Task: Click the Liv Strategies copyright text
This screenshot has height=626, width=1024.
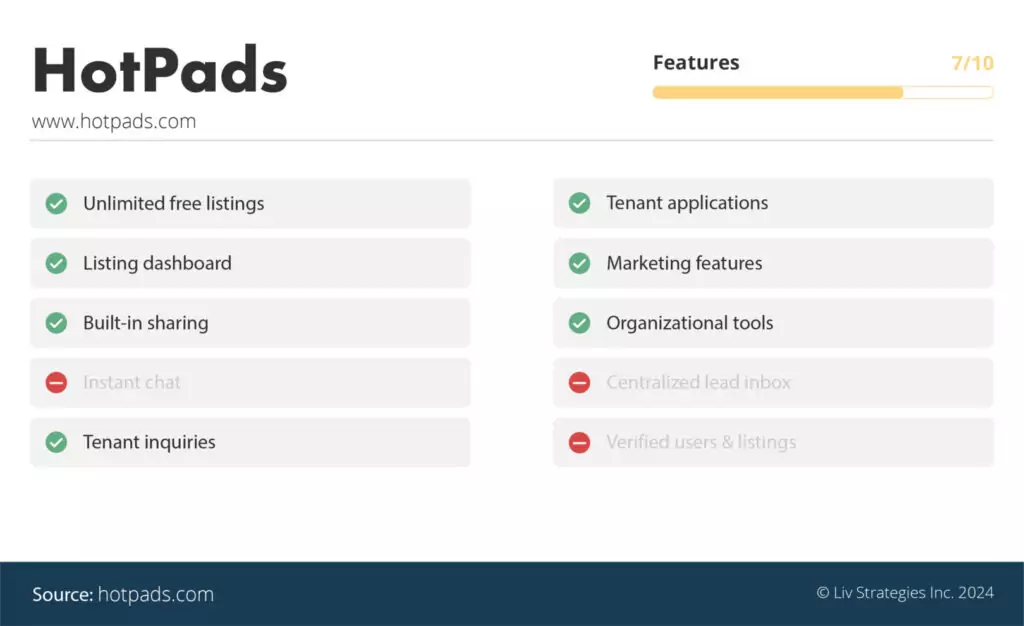Action: (x=904, y=592)
